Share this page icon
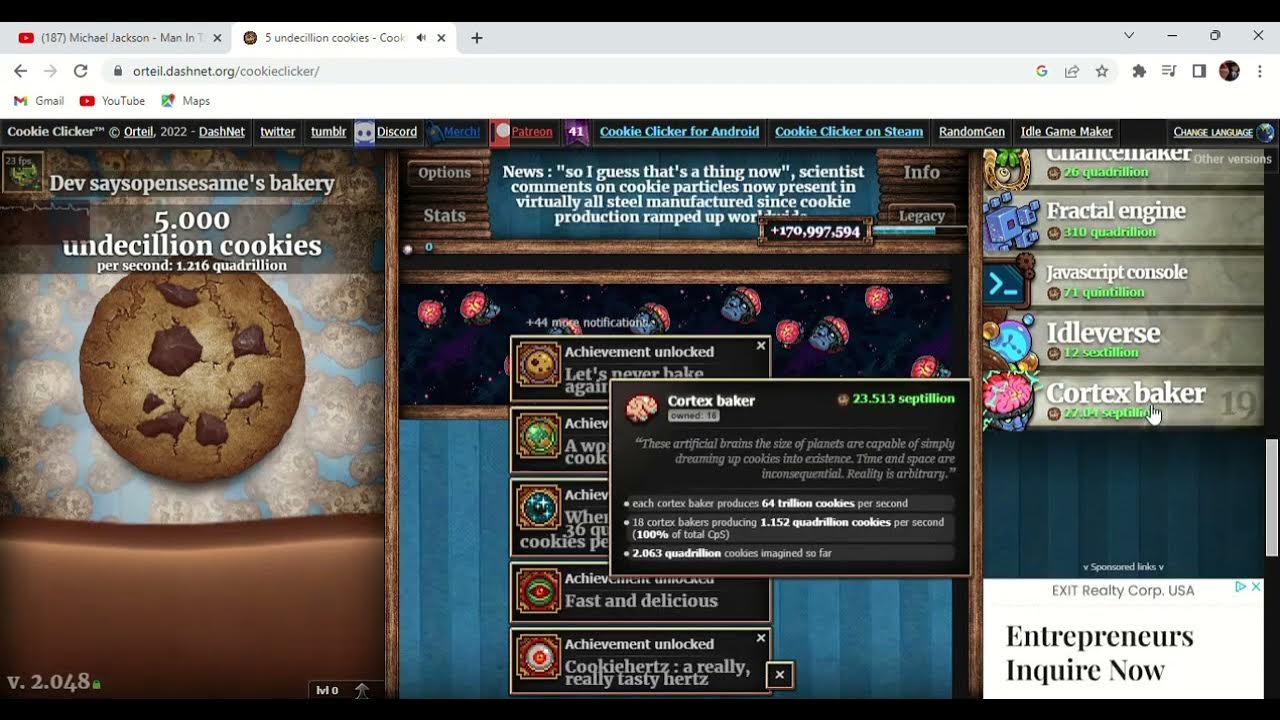Image resolution: width=1280 pixels, height=720 pixels. click(1072, 71)
